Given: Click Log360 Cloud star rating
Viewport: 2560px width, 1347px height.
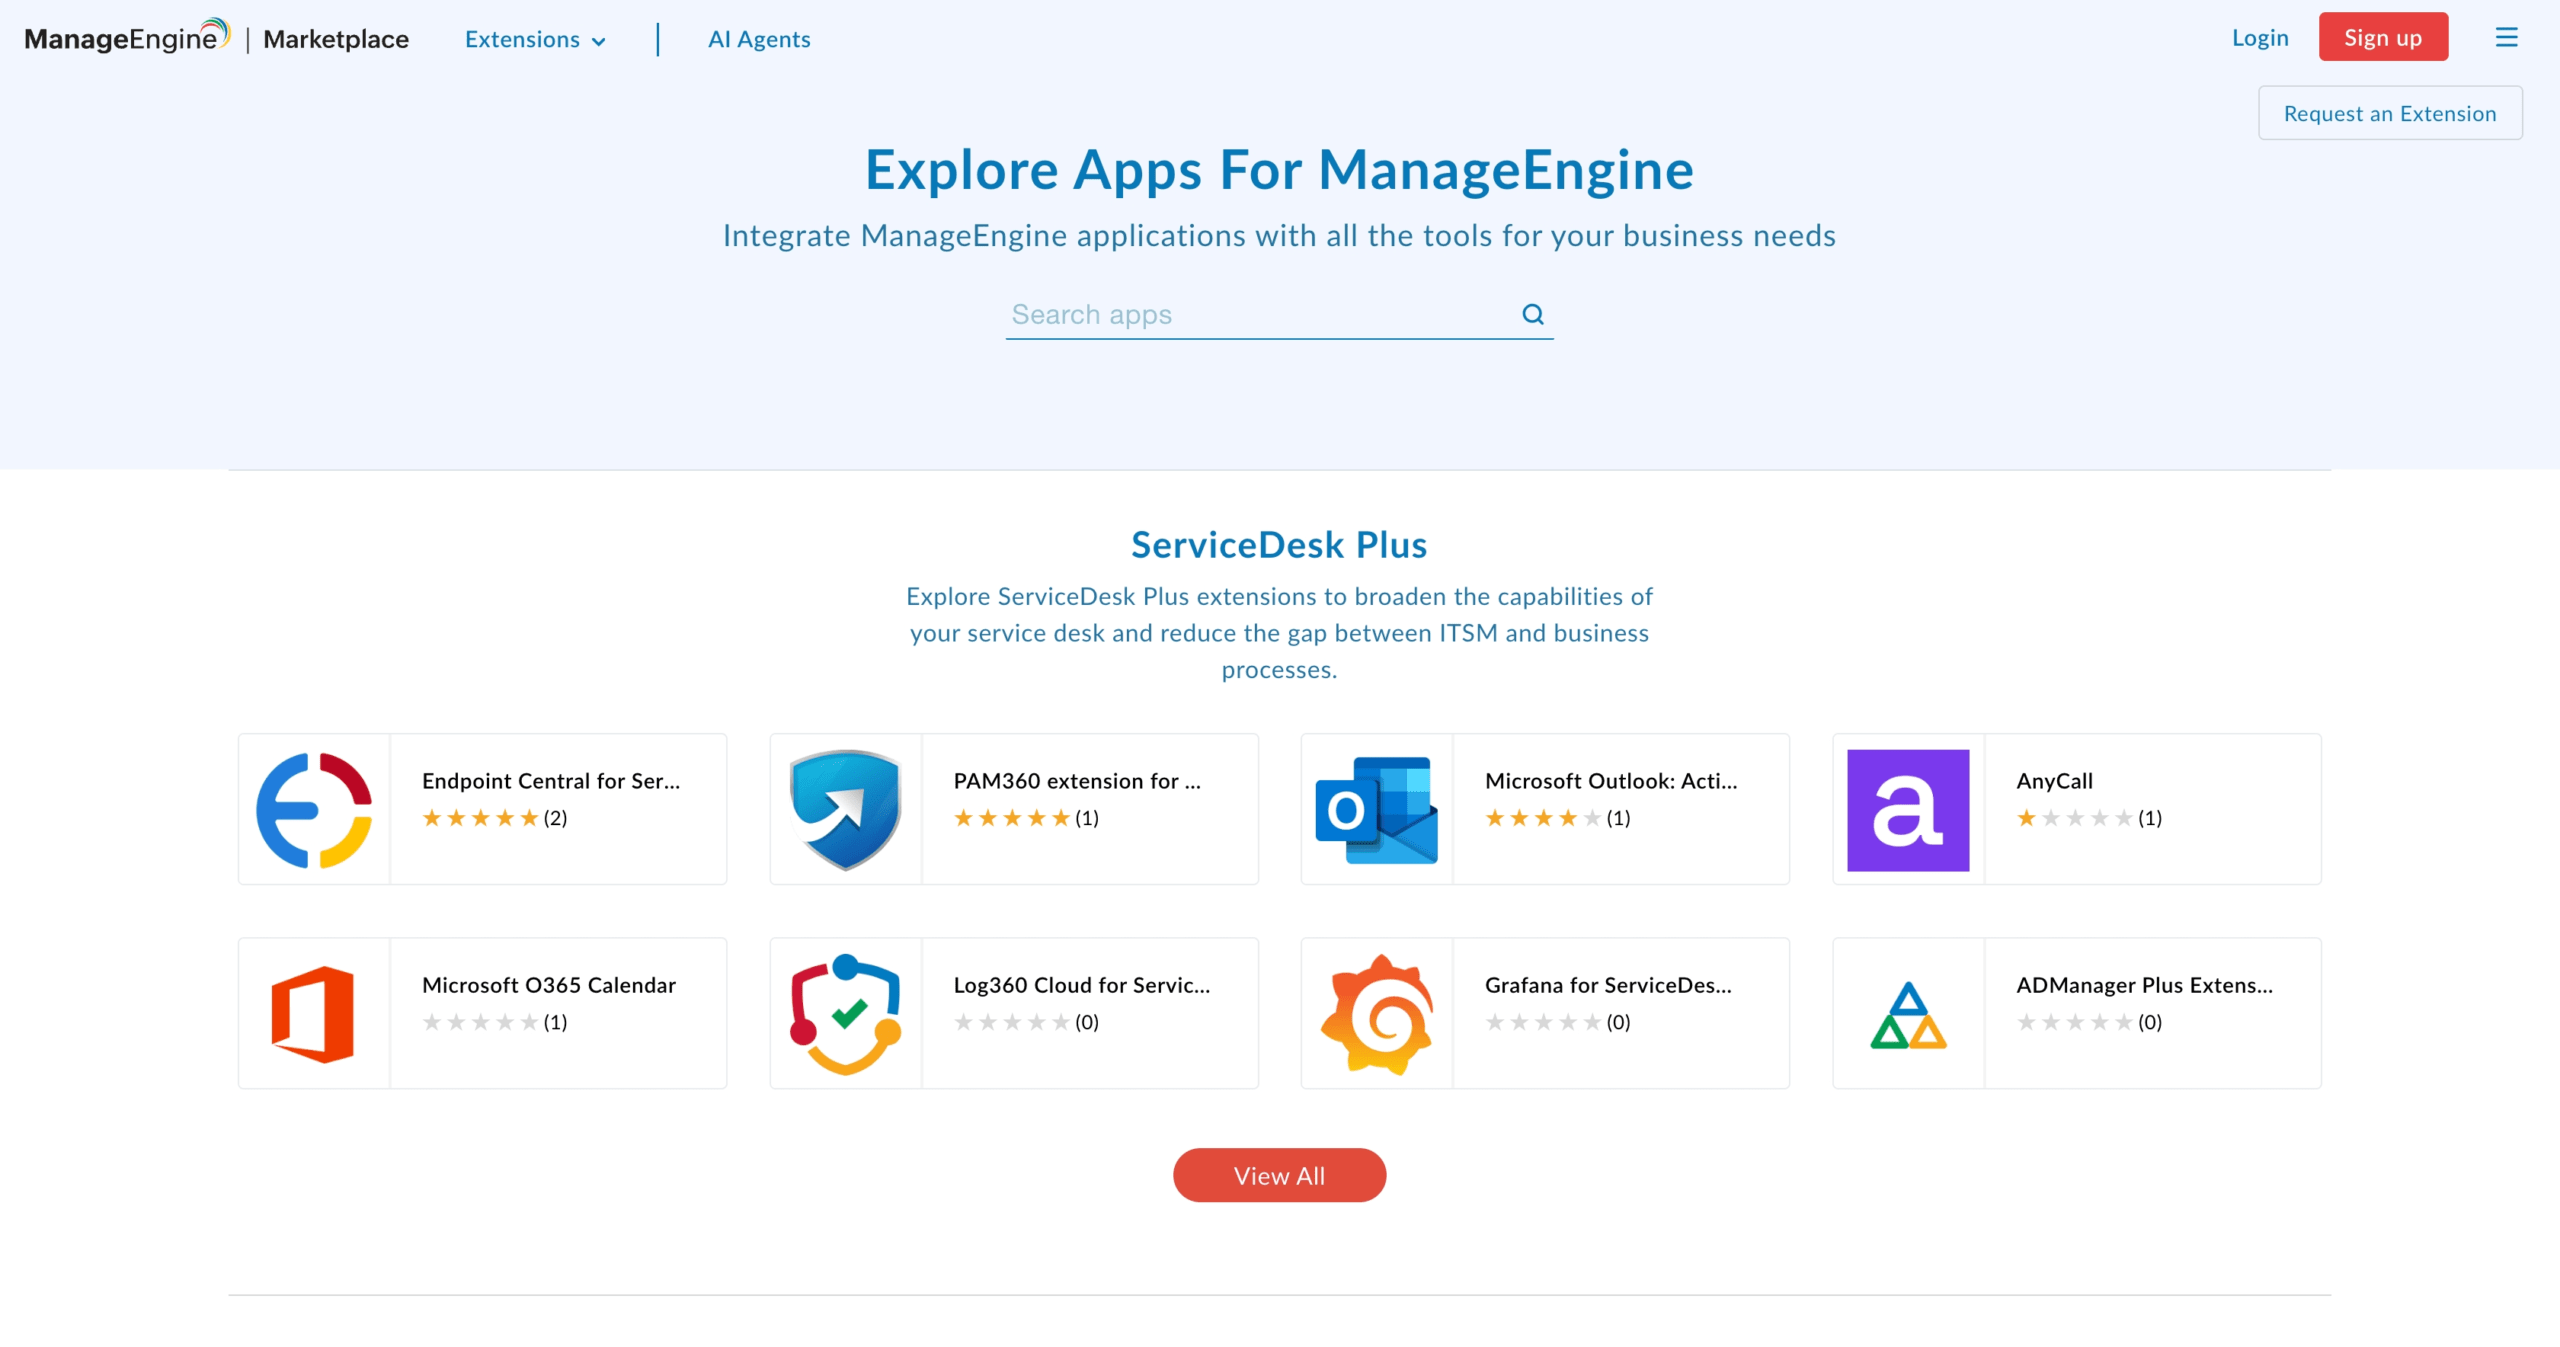Looking at the screenshot, I should (x=1012, y=1022).
